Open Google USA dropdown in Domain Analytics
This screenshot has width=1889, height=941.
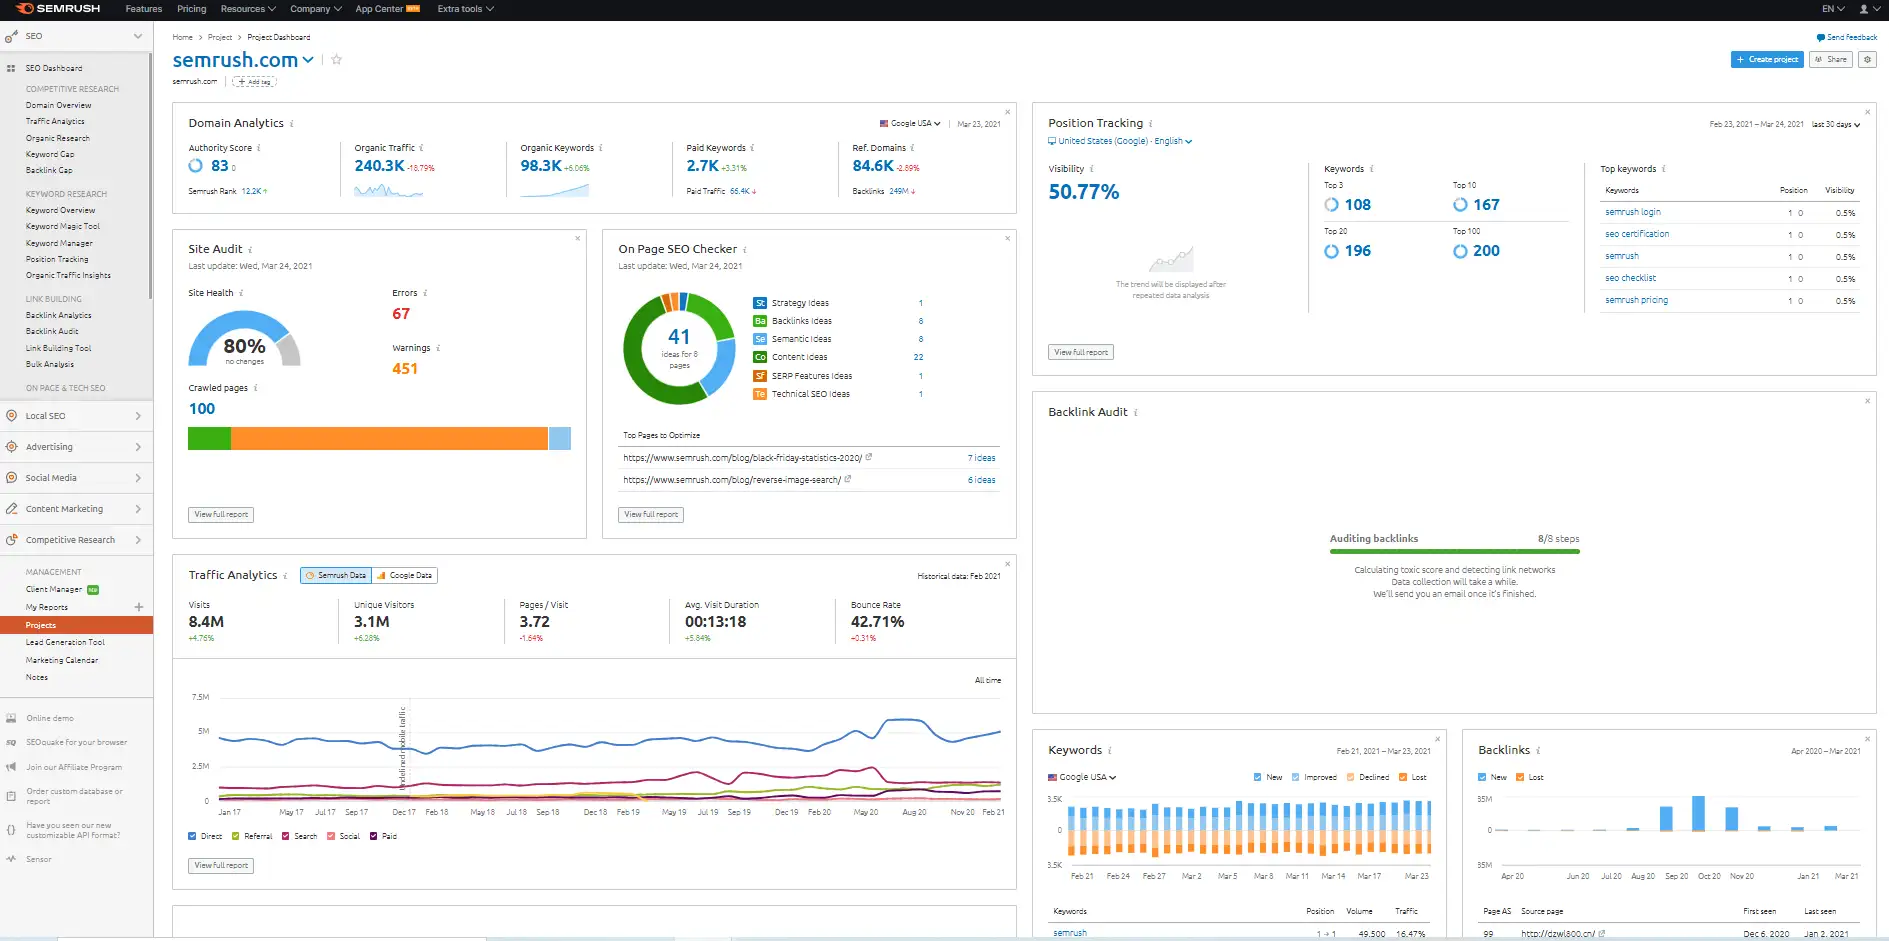pyautogui.click(x=910, y=124)
